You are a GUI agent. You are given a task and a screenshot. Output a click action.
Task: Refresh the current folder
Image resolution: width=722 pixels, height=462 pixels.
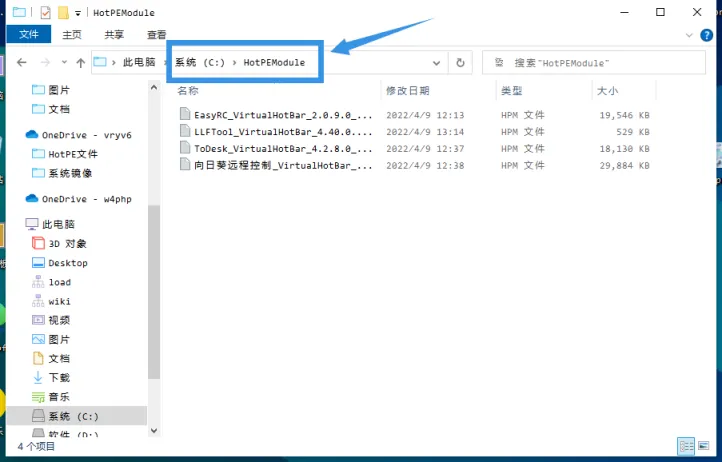(460, 63)
